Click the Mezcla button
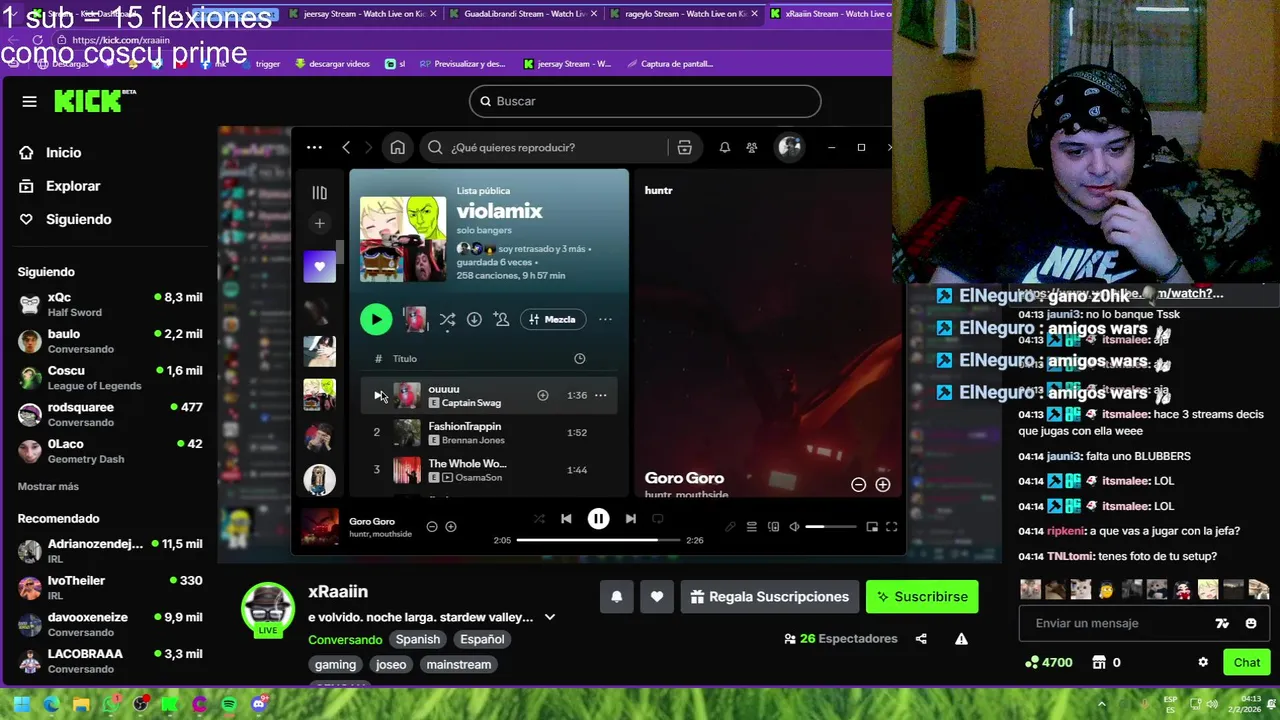 click(553, 319)
